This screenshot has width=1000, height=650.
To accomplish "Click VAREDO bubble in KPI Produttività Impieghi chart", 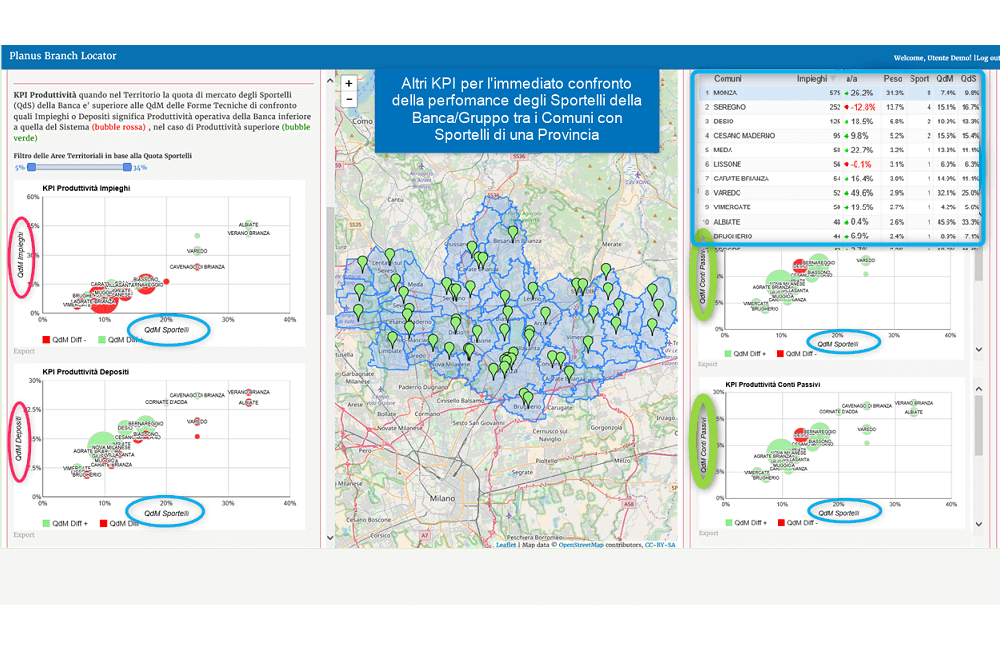I will coord(197,251).
